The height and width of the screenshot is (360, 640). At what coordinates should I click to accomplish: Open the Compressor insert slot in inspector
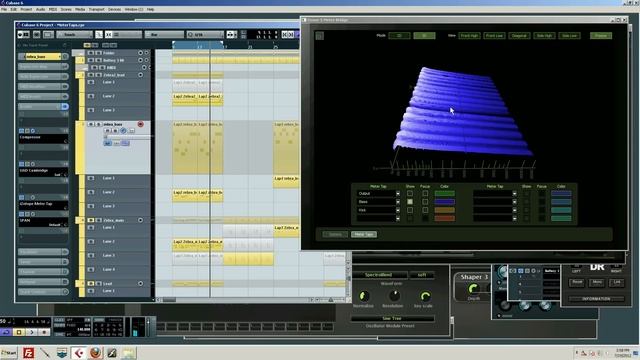(43, 138)
